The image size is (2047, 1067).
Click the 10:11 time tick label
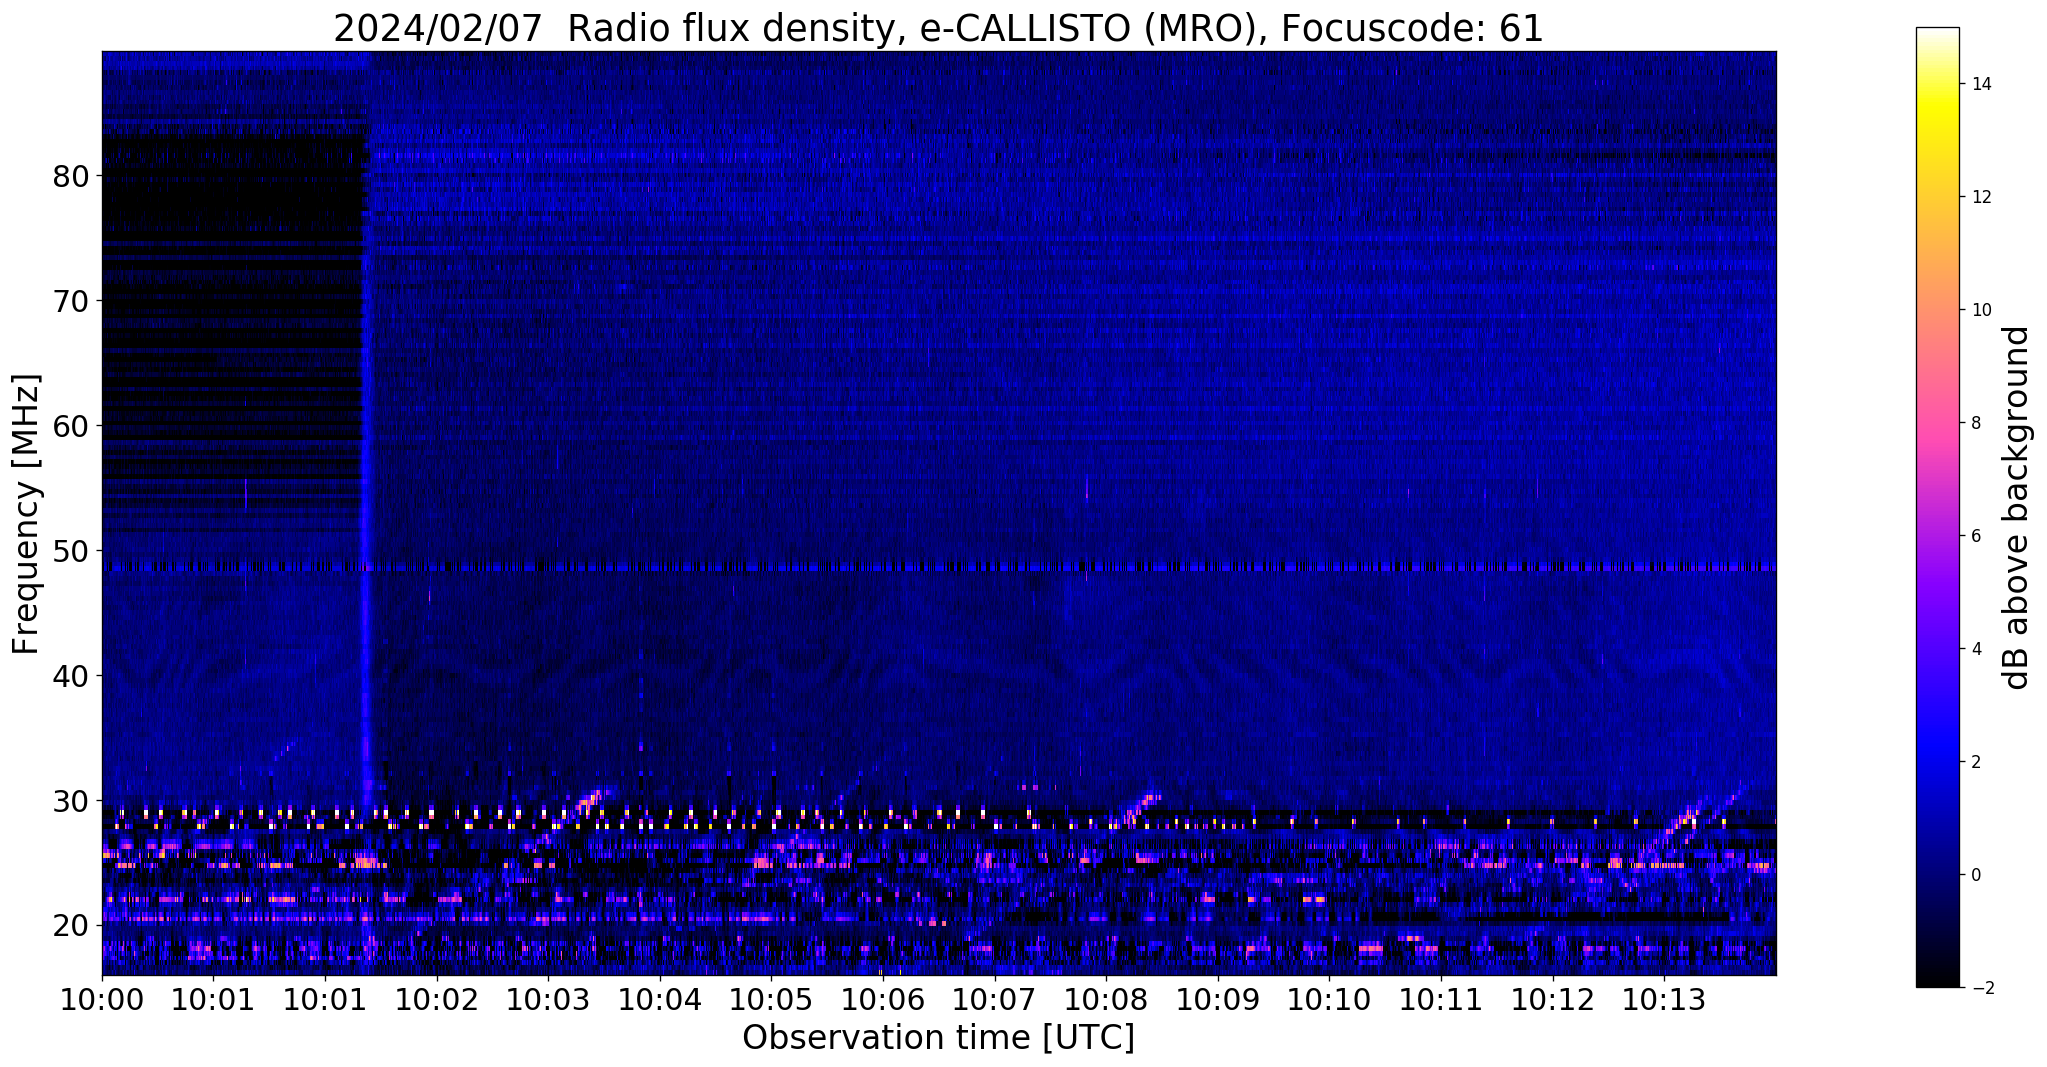(1440, 1000)
